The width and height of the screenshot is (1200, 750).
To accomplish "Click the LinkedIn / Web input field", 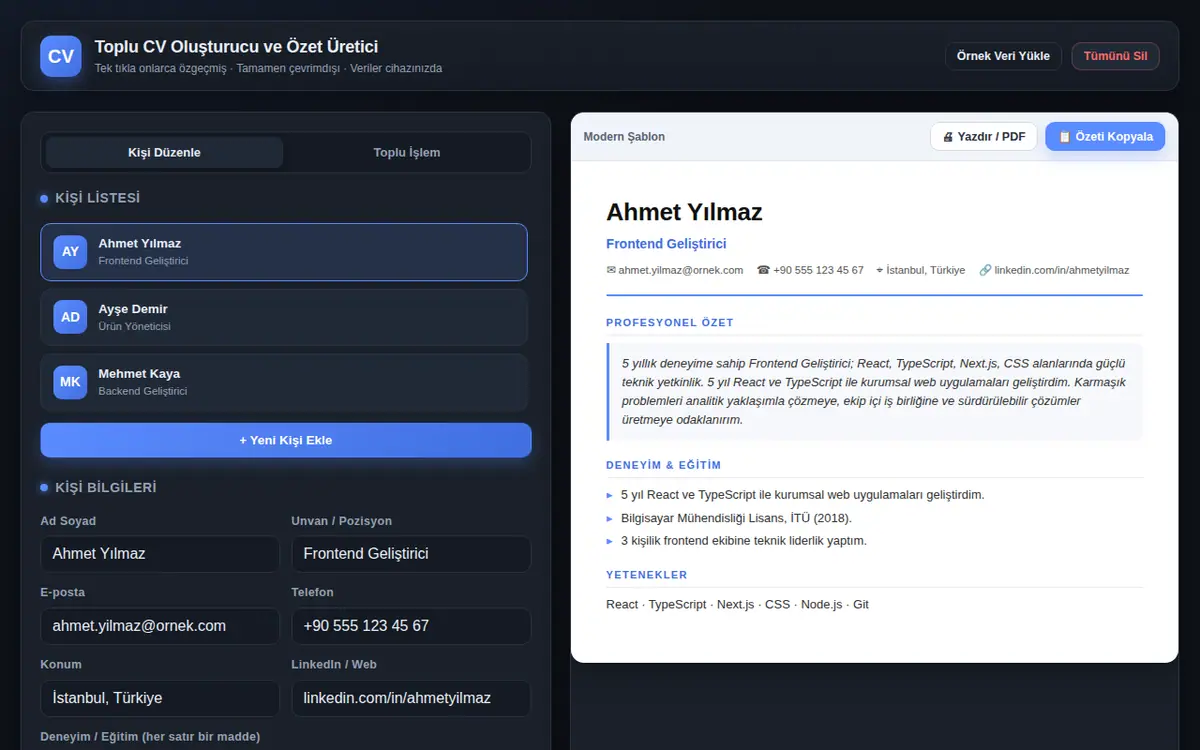I will pos(411,698).
